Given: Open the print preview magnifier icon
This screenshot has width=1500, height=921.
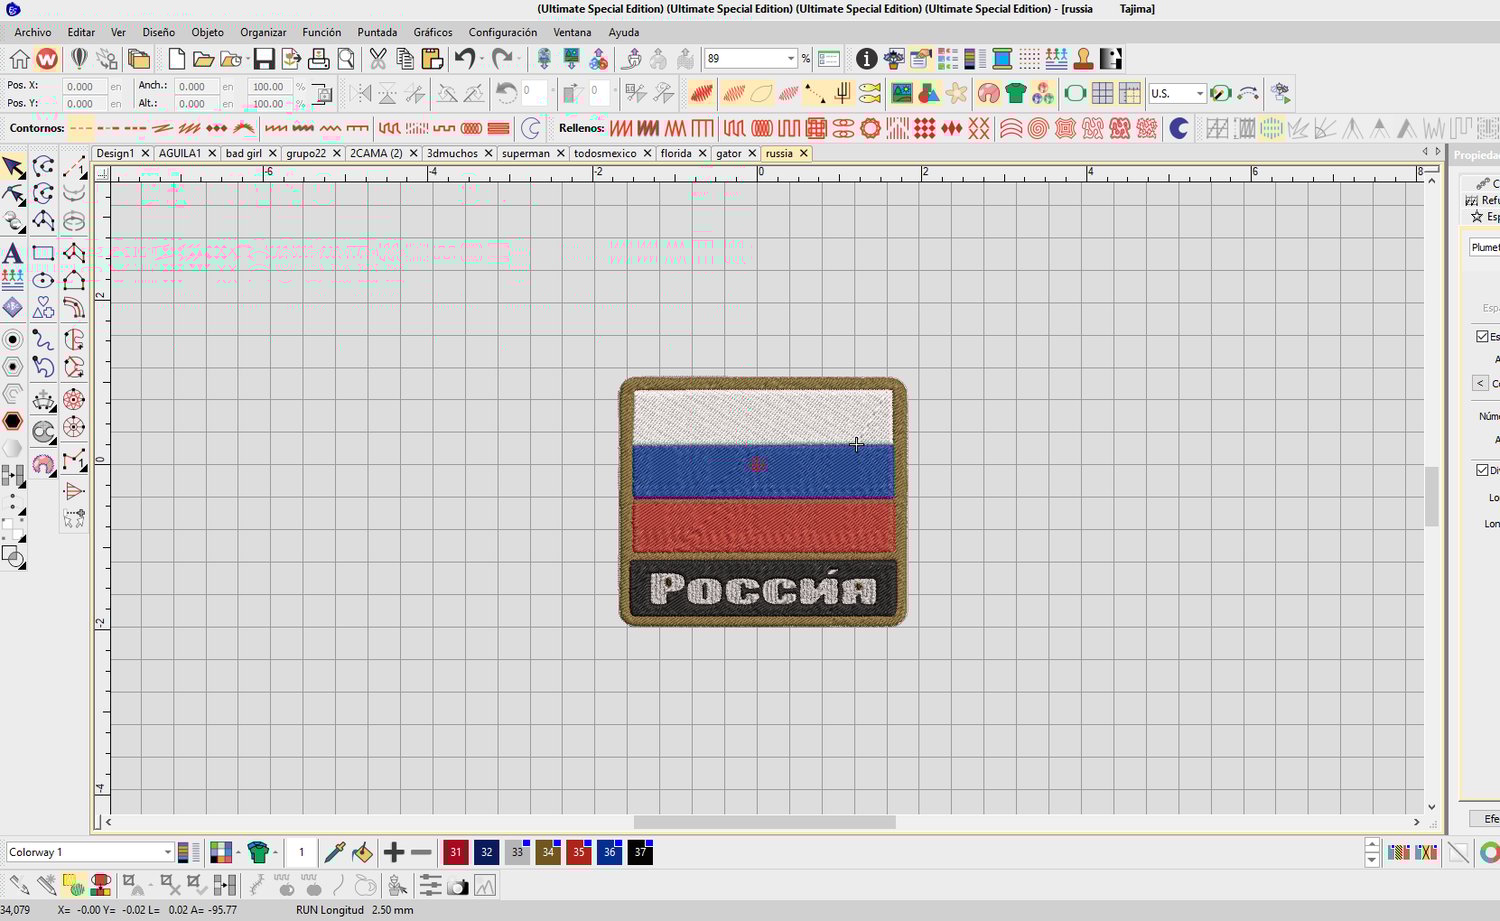Looking at the screenshot, I should point(346,59).
